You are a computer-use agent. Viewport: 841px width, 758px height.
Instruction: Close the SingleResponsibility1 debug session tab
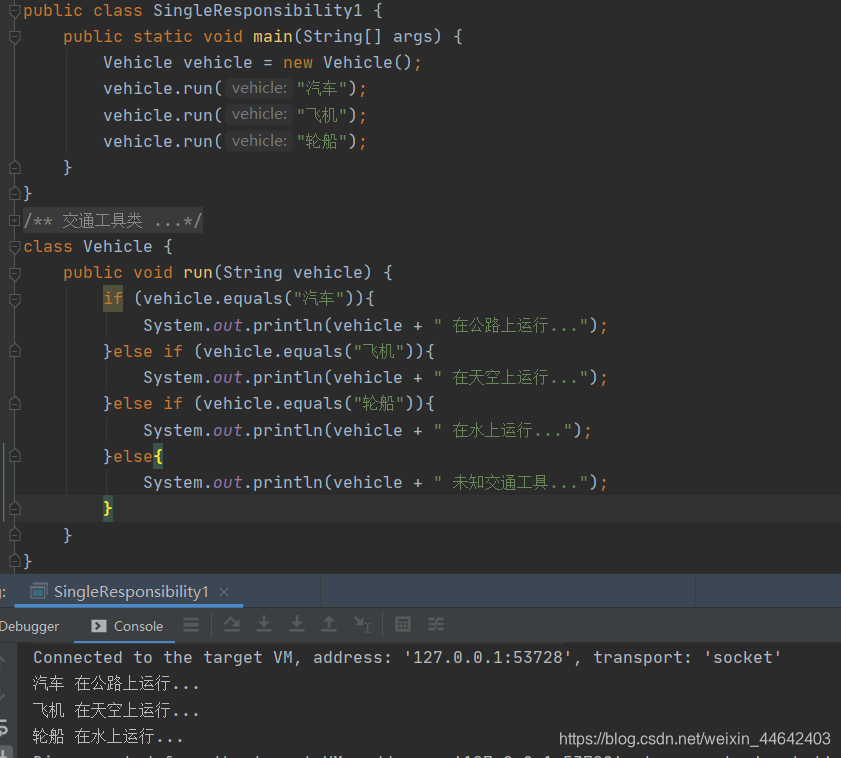coord(224,592)
